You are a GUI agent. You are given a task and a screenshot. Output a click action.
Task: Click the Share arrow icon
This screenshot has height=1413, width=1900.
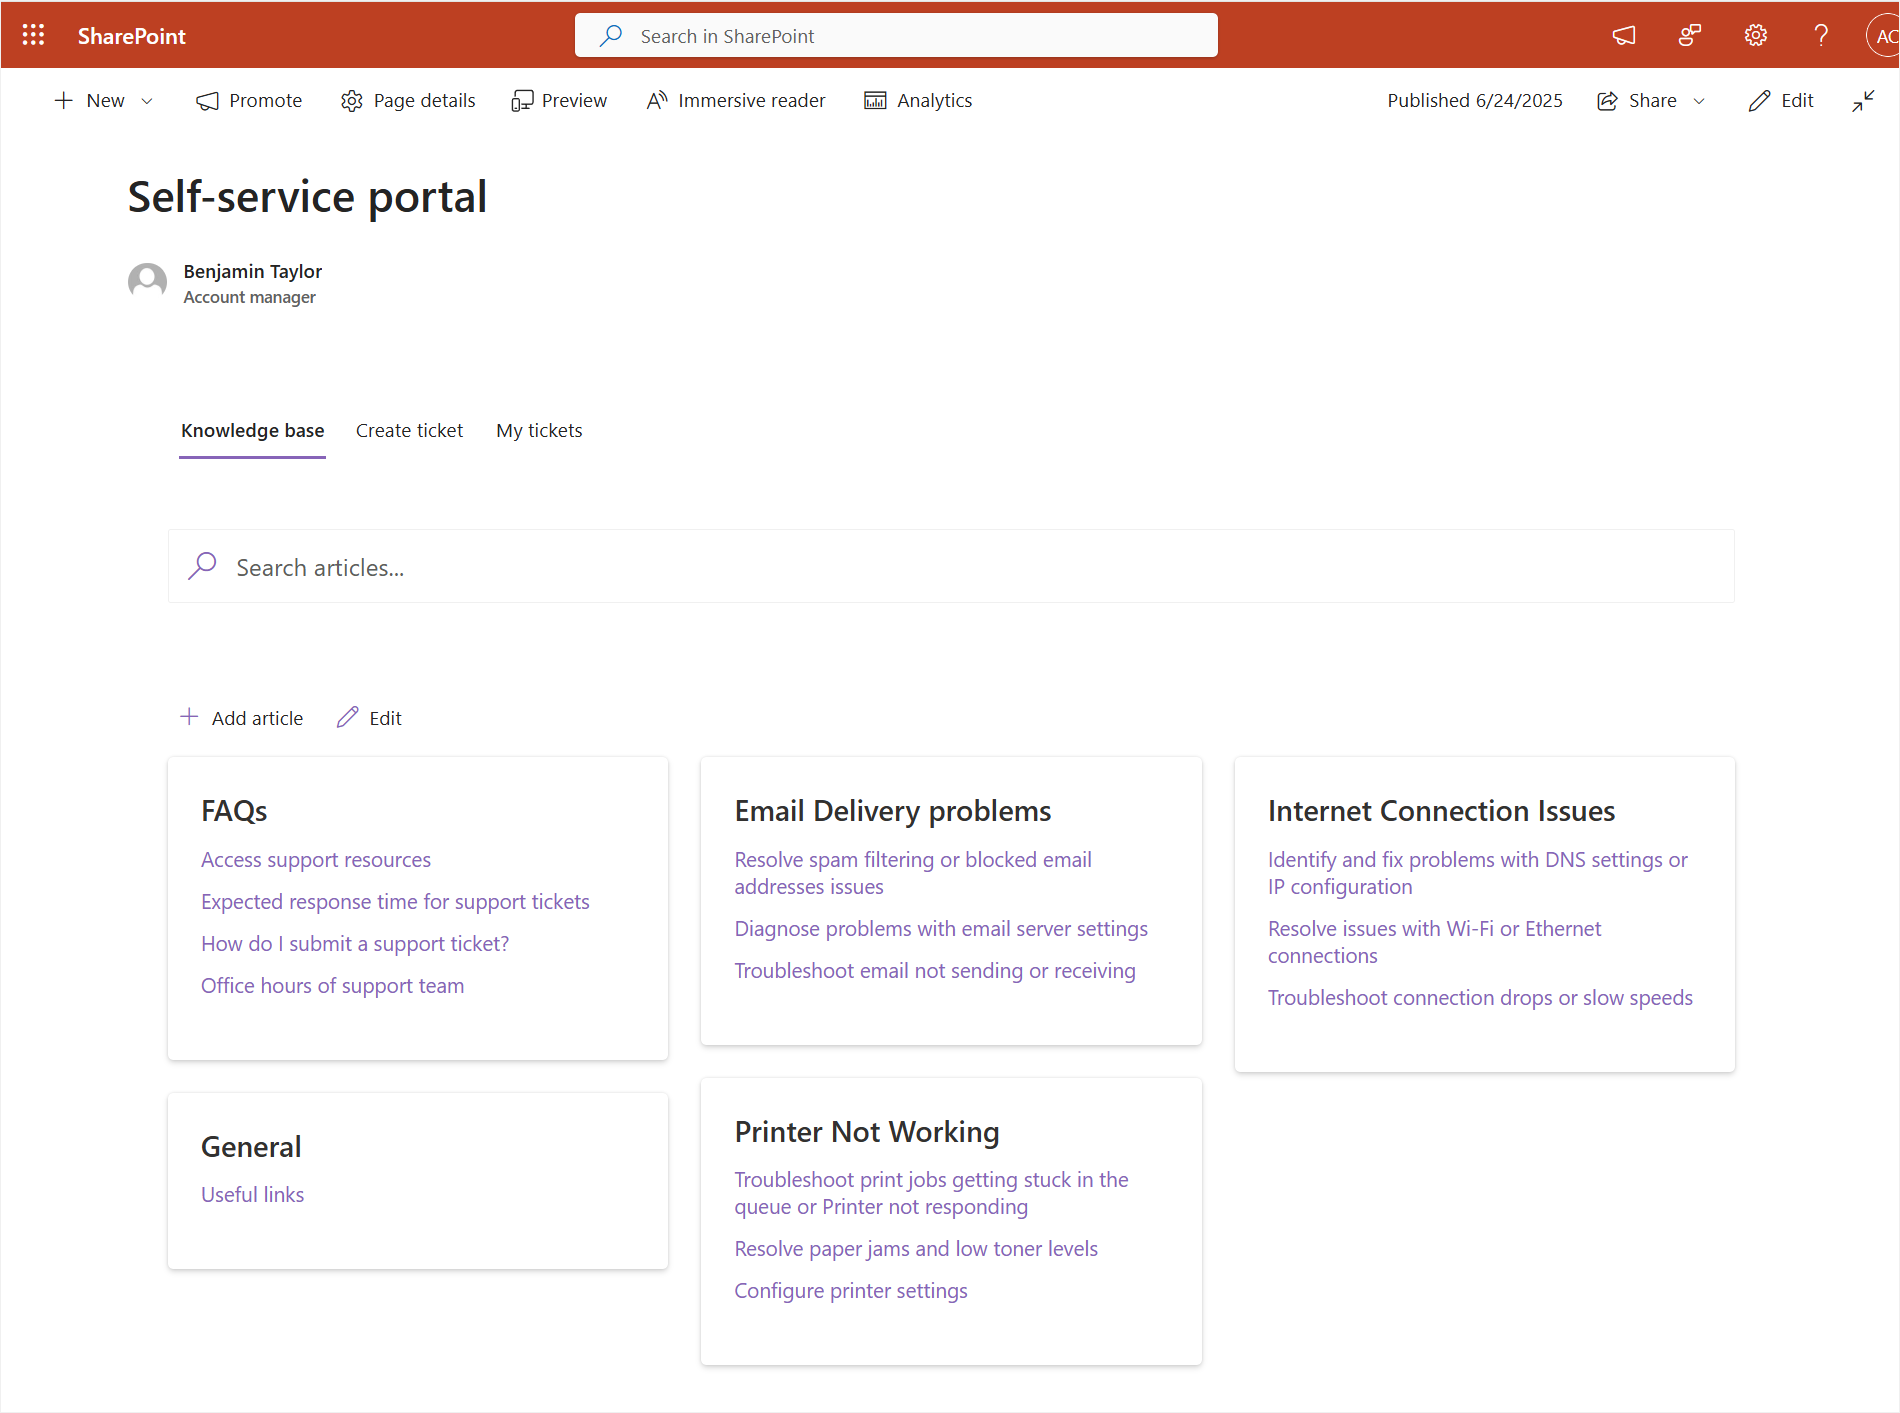(x=1607, y=100)
